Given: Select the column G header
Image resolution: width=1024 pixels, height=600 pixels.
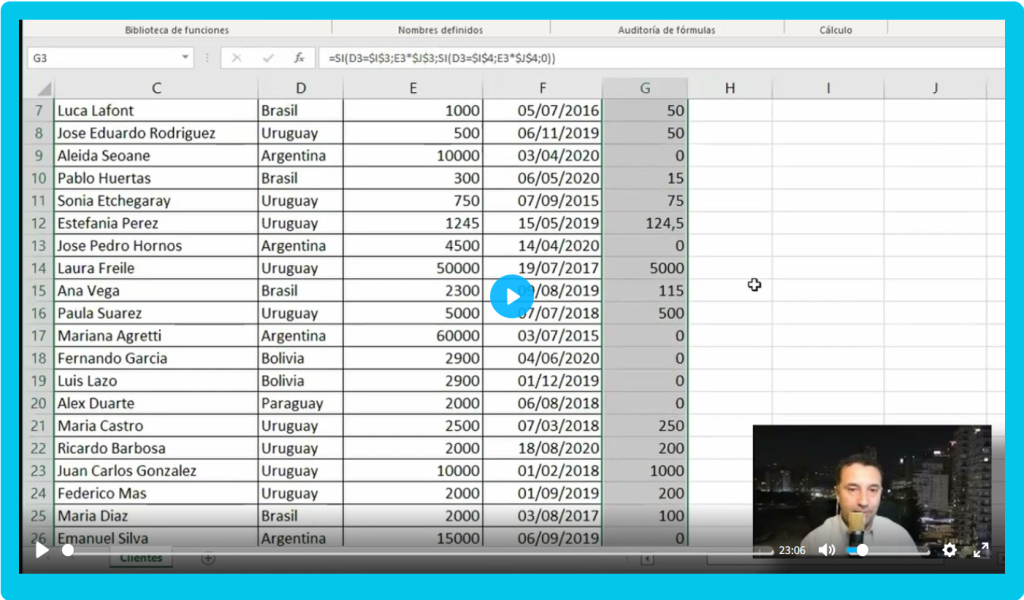Looking at the screenshot, I should 644,88.
